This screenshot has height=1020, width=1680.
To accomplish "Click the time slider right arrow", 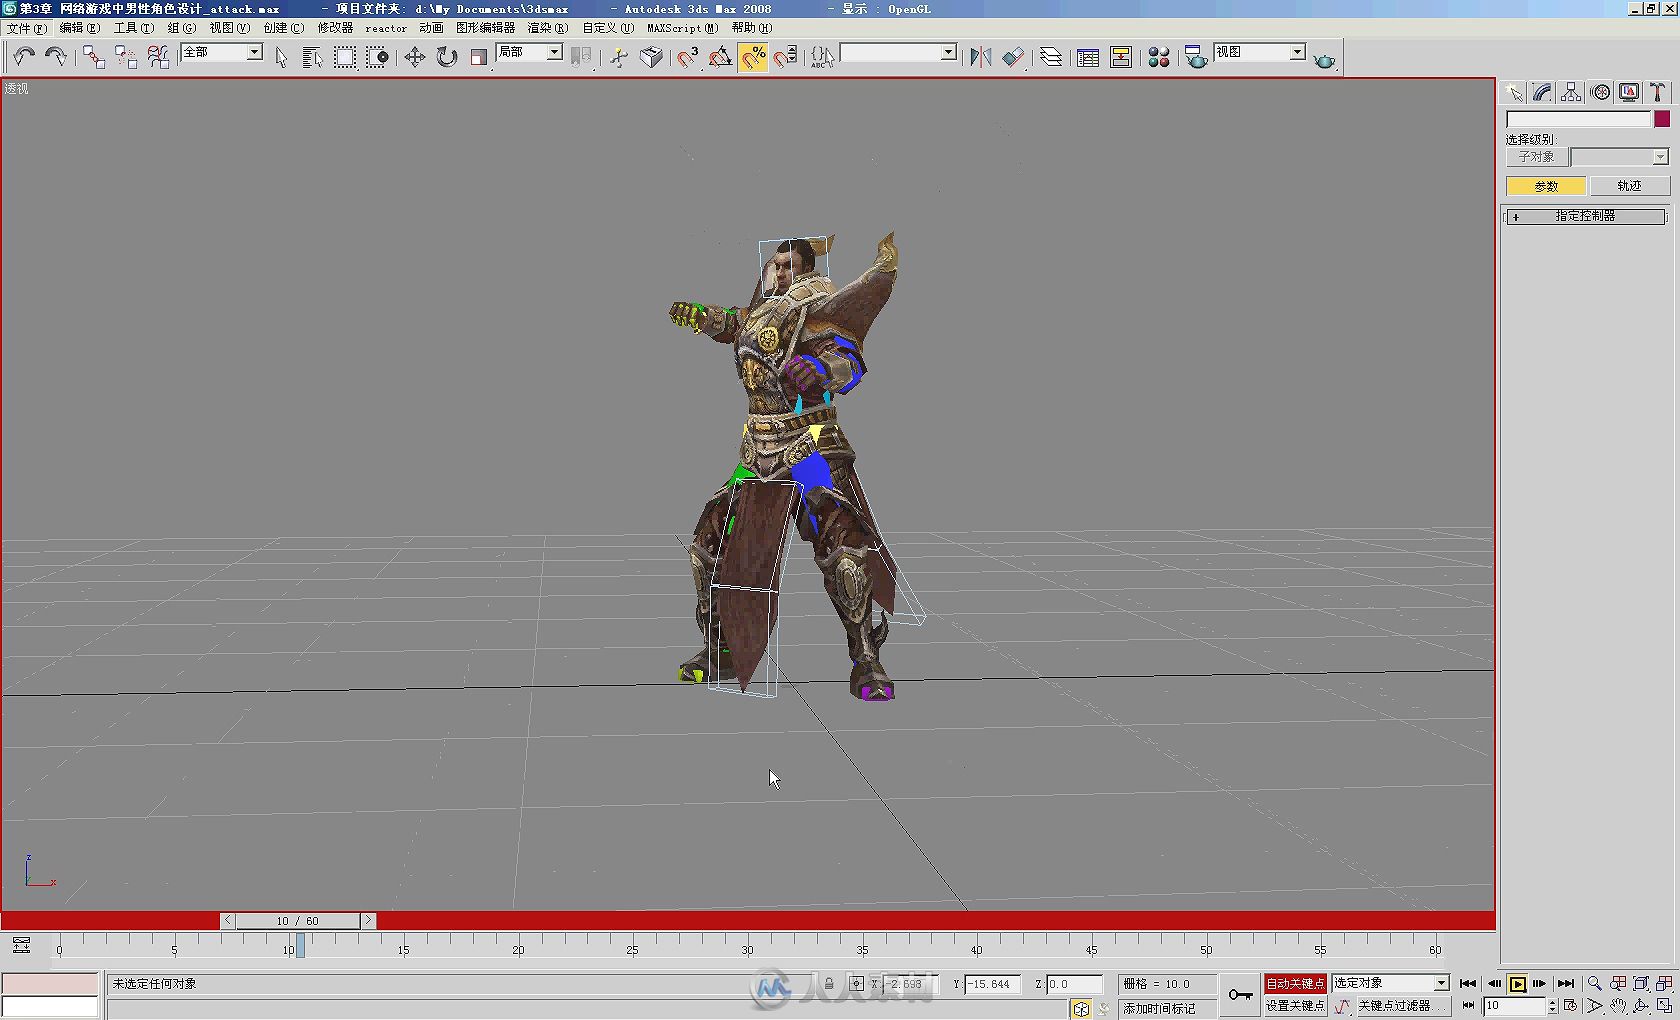I will pyautogui.click(x=368, y=920).
